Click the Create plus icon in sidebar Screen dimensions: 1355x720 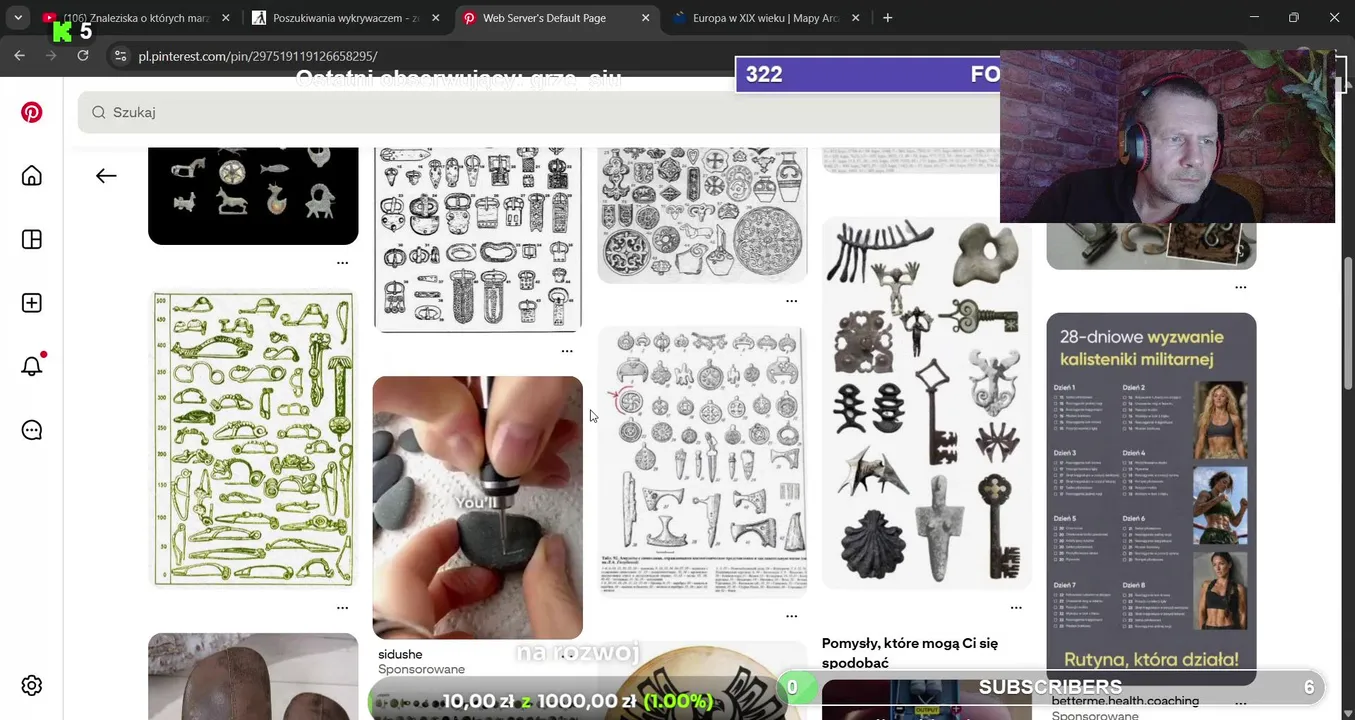point(32,303)
